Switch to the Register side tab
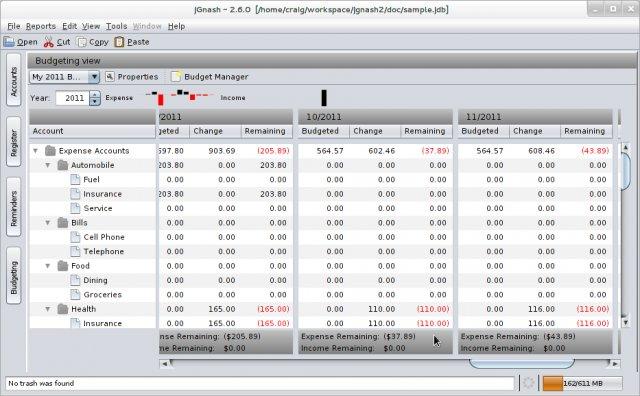The width and height of the screenshot is (640, 396). tap(14, 142)
